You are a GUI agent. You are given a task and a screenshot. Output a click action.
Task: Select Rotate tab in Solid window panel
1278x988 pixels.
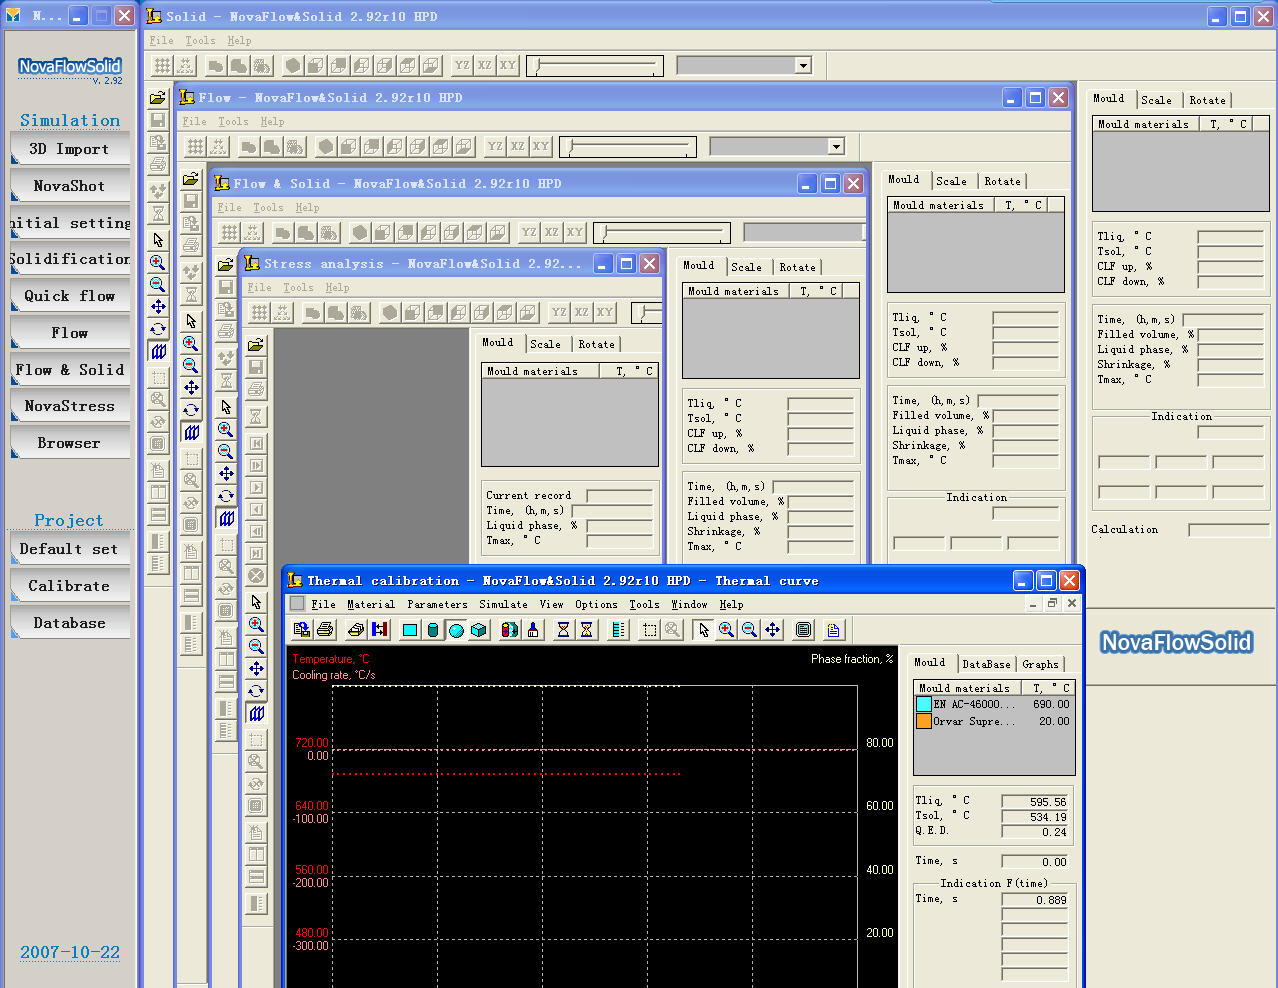1207,100
